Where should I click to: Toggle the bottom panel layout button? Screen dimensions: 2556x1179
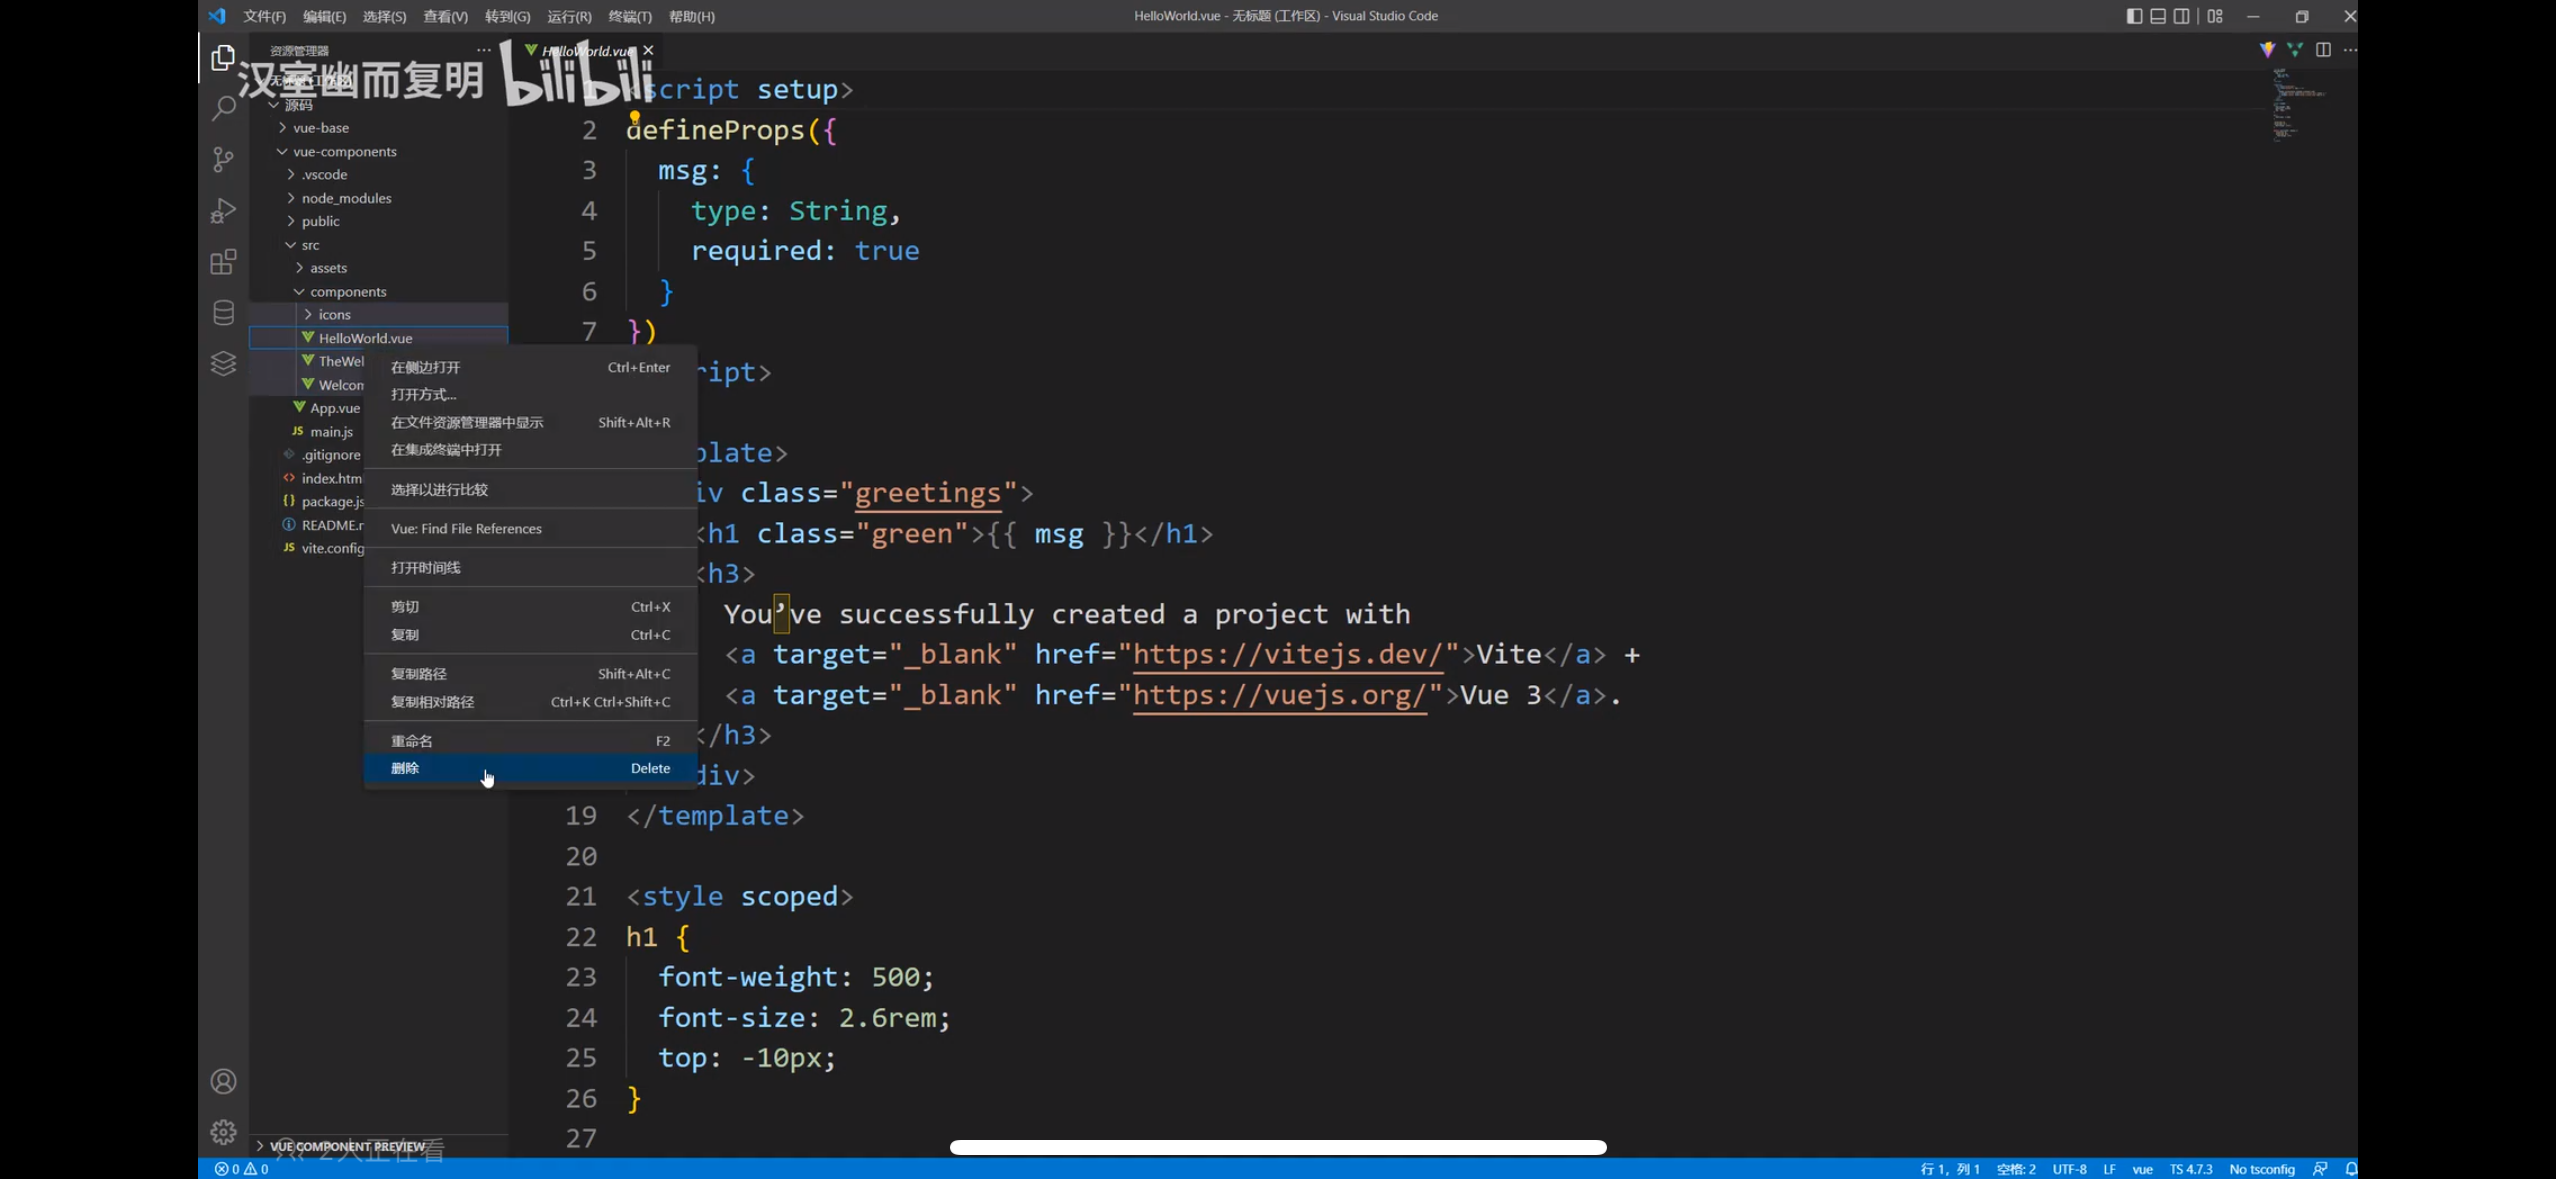tap(2158, 16)
